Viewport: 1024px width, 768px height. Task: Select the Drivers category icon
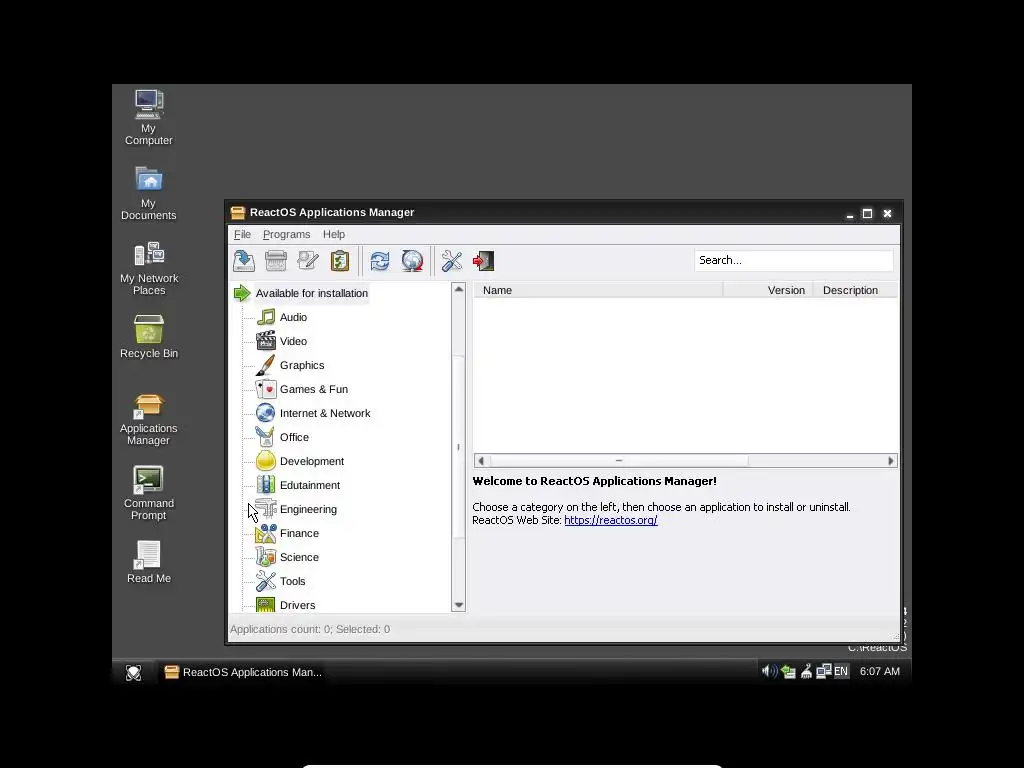(266, 605)
